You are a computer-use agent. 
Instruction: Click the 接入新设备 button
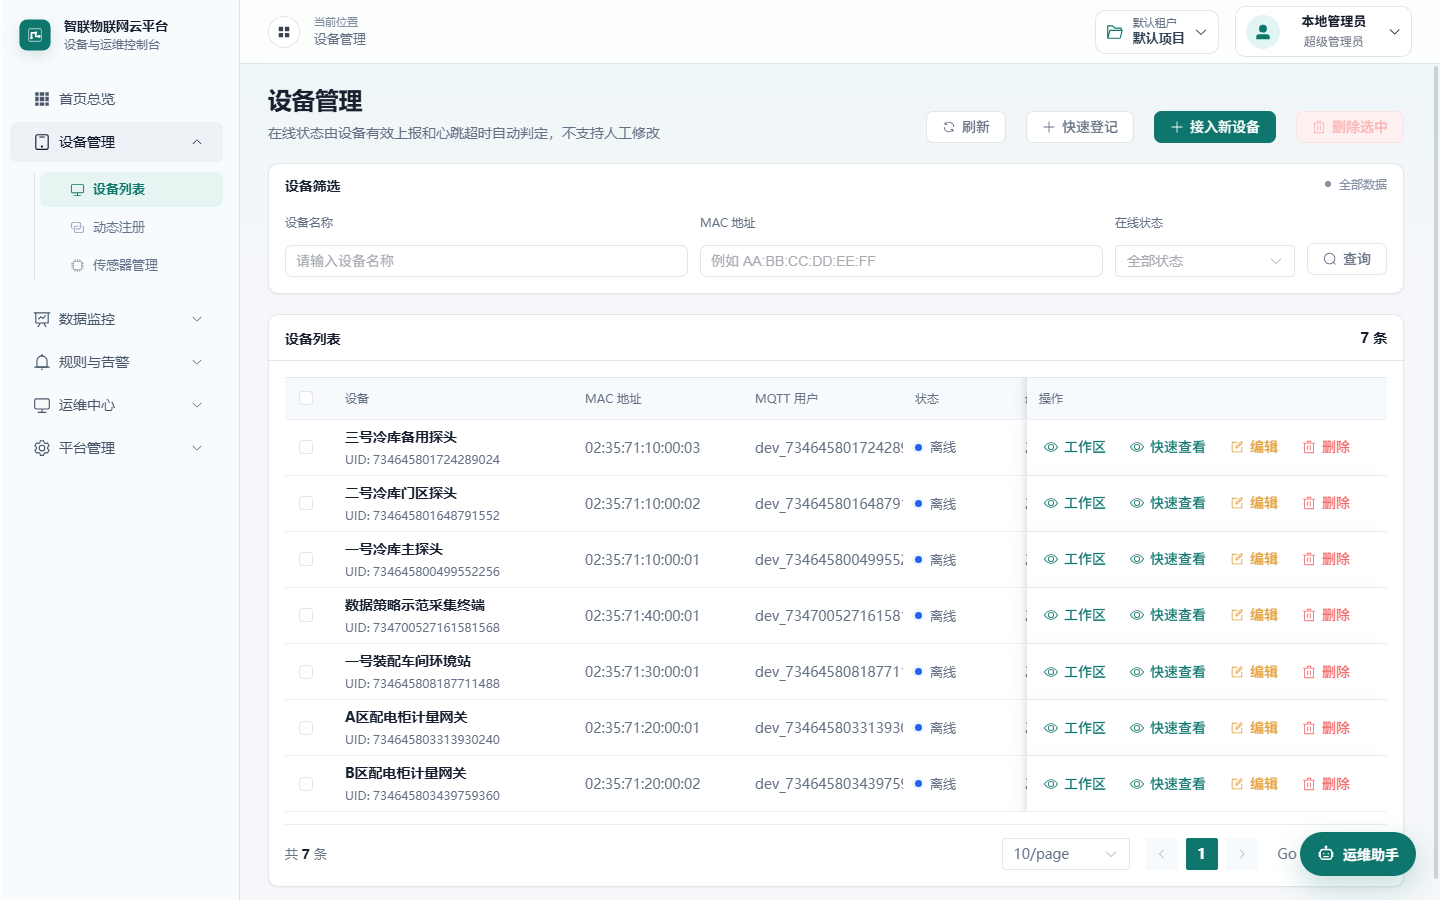1215,127
